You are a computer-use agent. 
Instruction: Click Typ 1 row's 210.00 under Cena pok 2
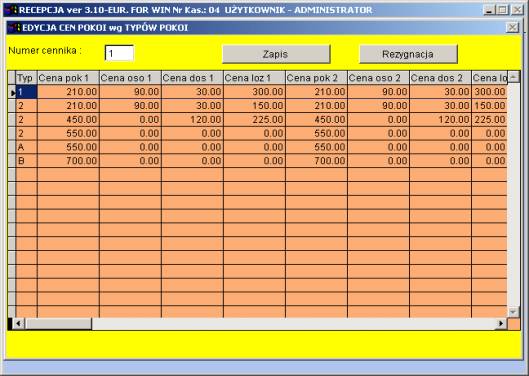tap(316, 92)
